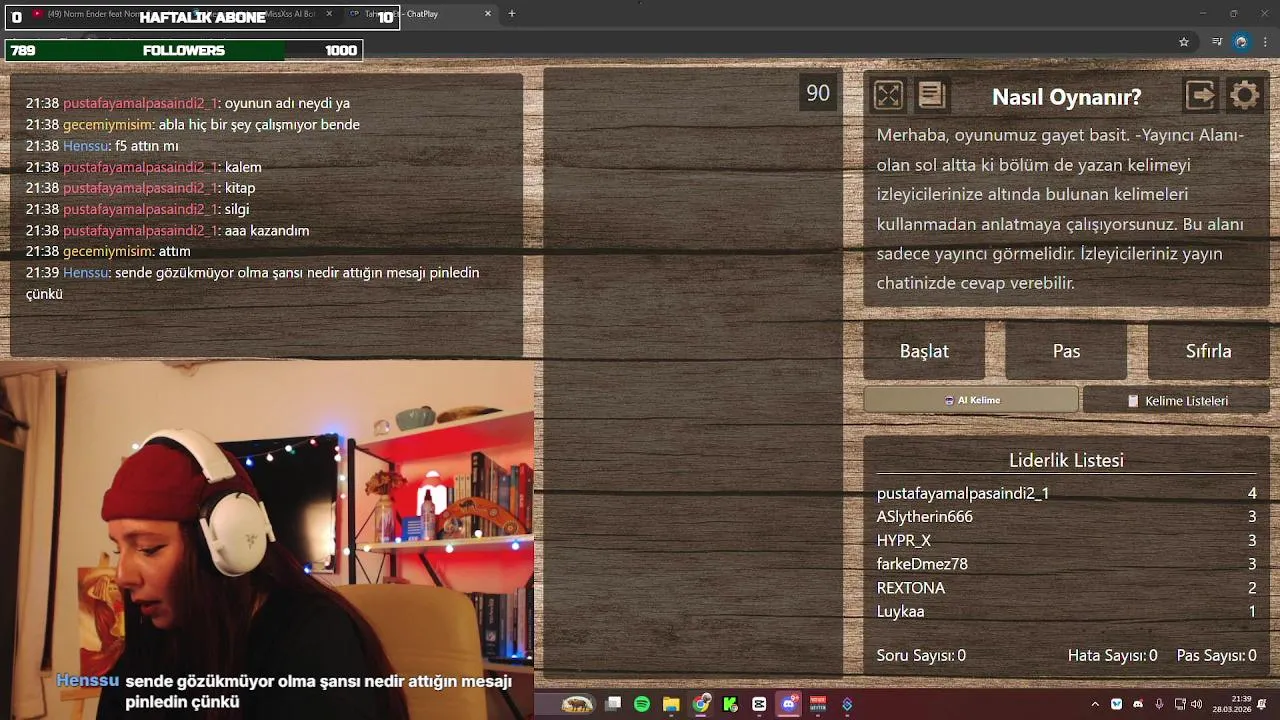Open the Chrome three-dot menu
The height and width of the screenshot is (720, 1280).
pyautogui.click(x=1265, y=42)
